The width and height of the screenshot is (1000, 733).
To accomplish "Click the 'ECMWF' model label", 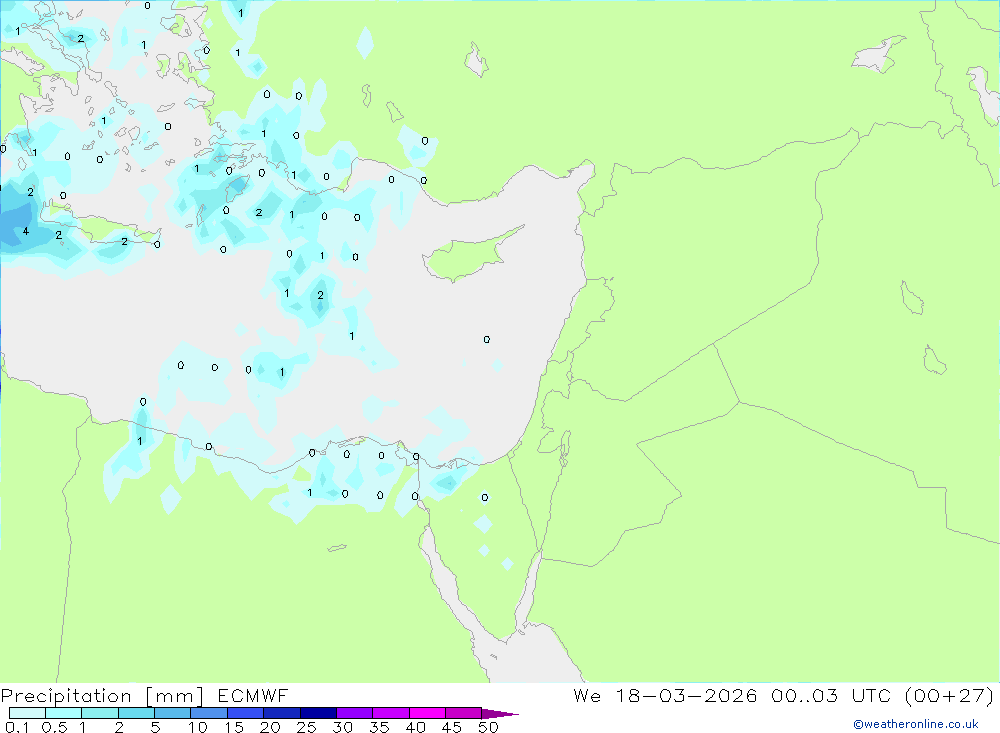I will (x=253, y=696).
